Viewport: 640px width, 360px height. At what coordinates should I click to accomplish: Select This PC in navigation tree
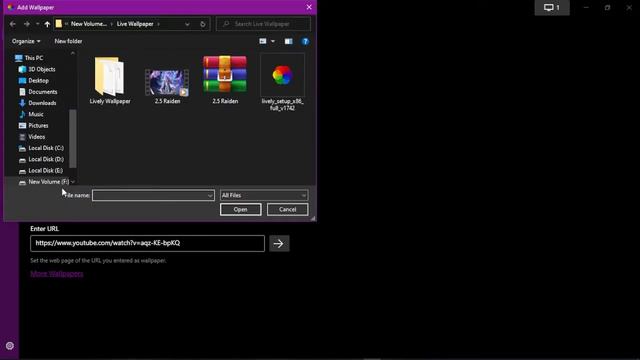[x=33, y=58]
